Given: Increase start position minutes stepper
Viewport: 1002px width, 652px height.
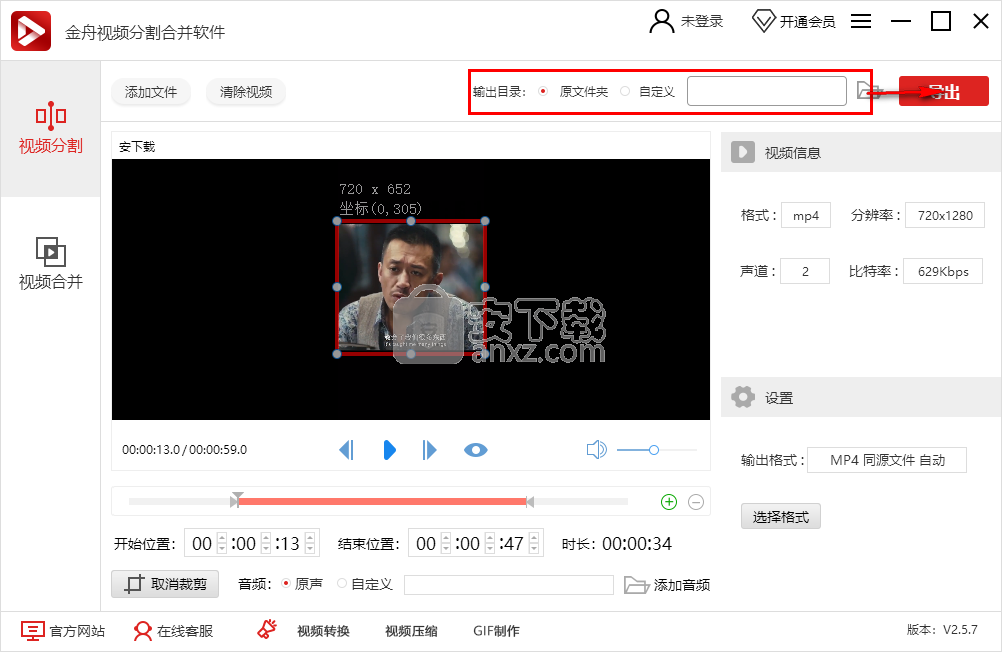Looking at the screenshot, I should click(x=266, y=538).
